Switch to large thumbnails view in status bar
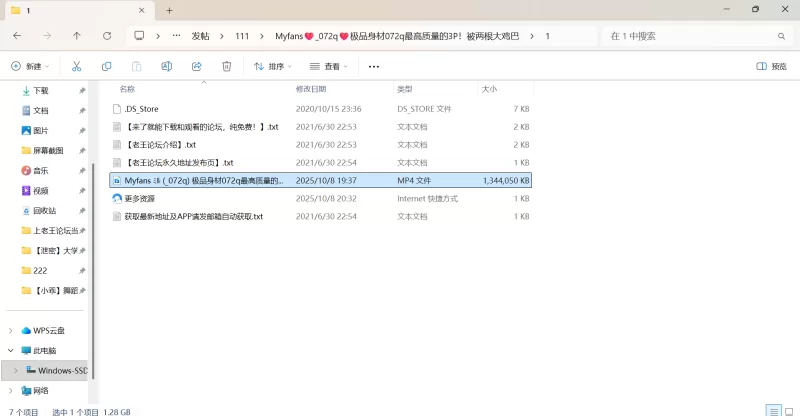 (787, 410)
